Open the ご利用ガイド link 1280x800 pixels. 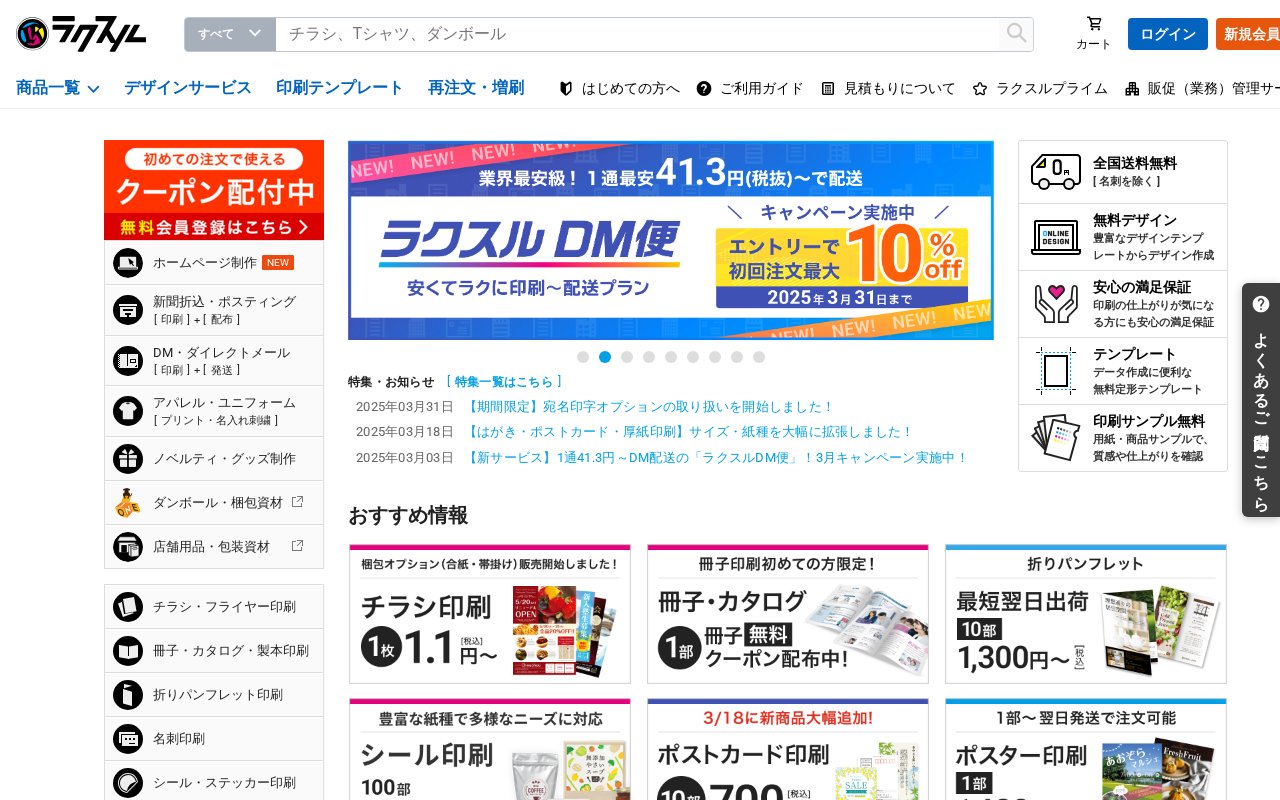750,88
